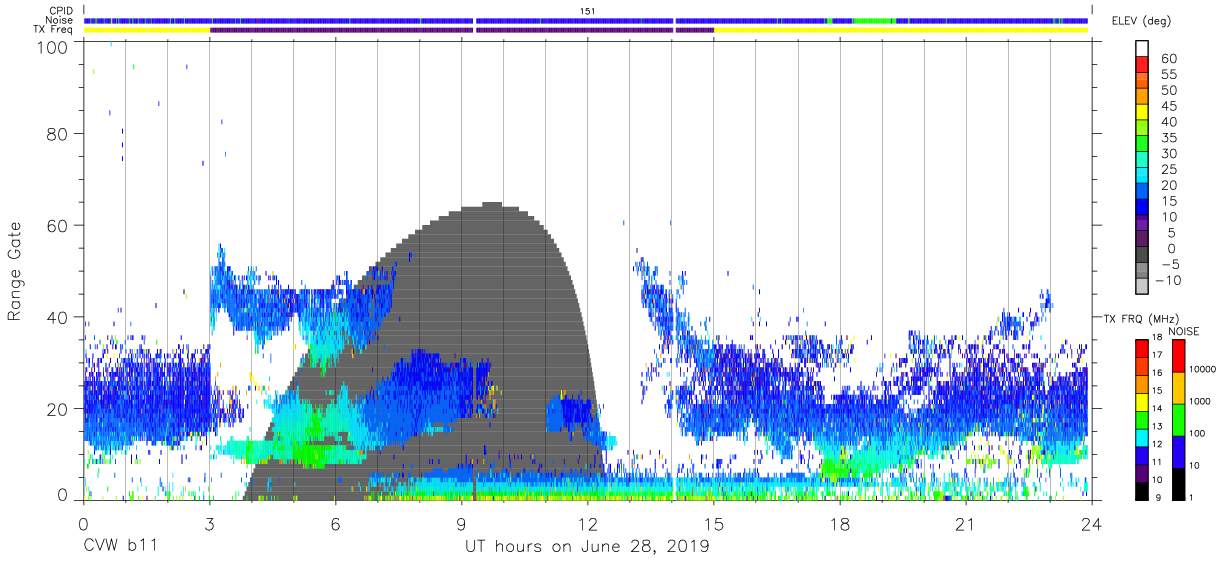Image resolution: width=1228 pixels, height=567 pixels.
Task: Click the 45 value on ELEV scale
Action: click(x=1167, y=107)
